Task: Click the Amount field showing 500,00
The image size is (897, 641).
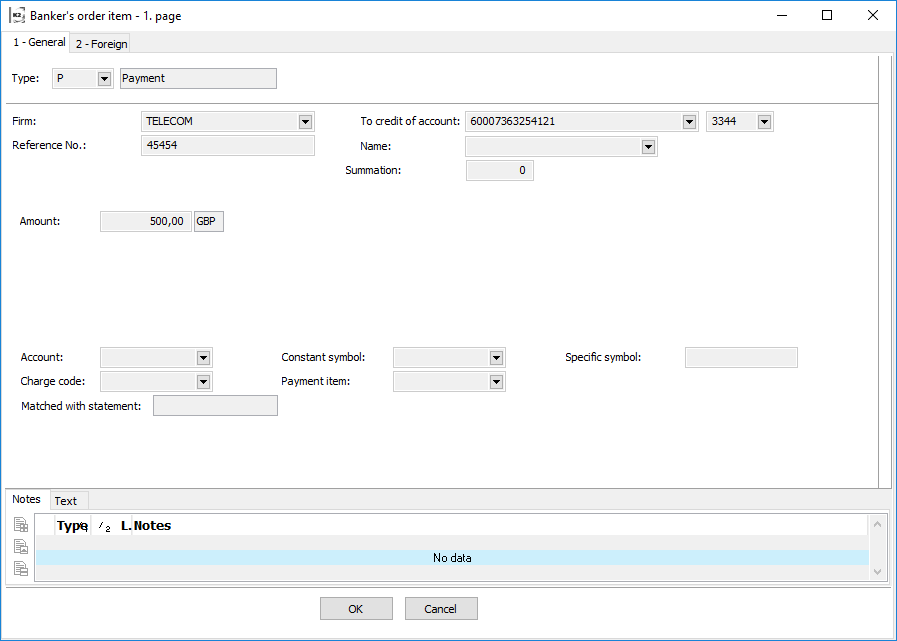Action: coord(146,221)
